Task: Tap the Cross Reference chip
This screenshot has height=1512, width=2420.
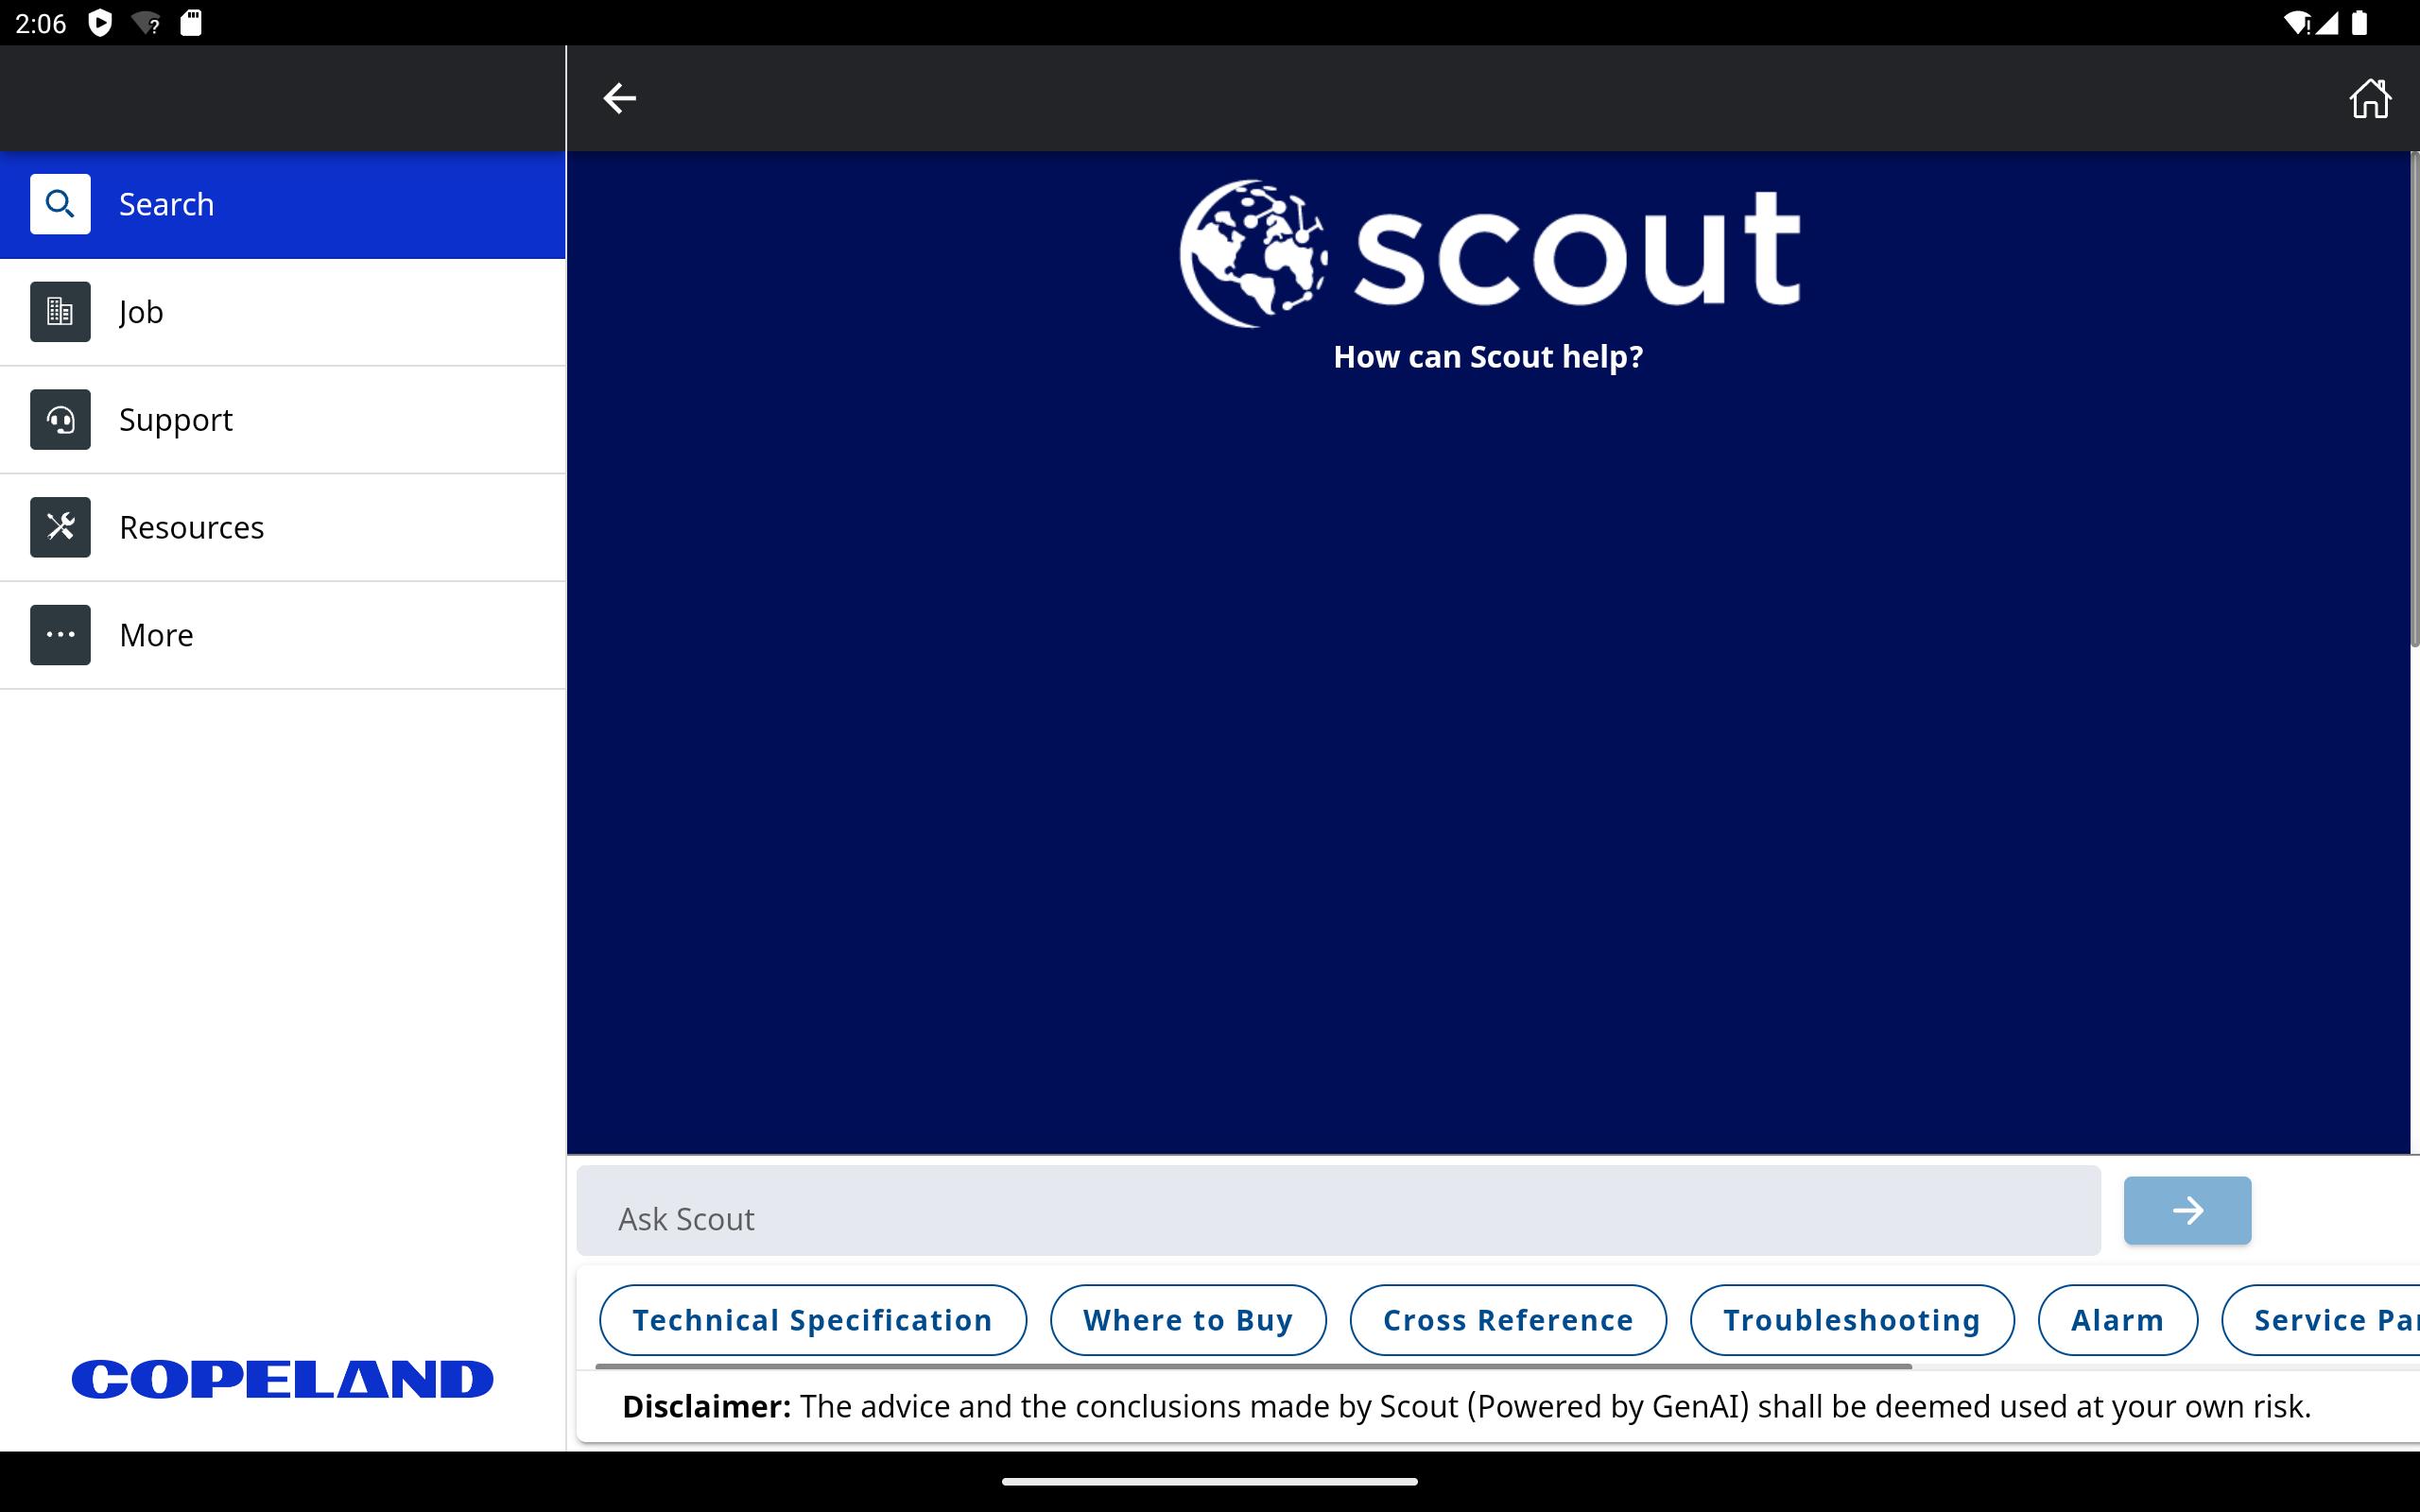Action: 1508,1320
